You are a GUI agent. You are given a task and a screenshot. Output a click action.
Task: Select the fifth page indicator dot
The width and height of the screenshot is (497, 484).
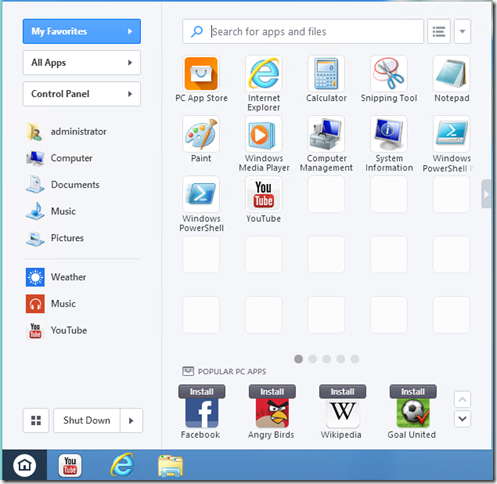(x=355, y=359)
